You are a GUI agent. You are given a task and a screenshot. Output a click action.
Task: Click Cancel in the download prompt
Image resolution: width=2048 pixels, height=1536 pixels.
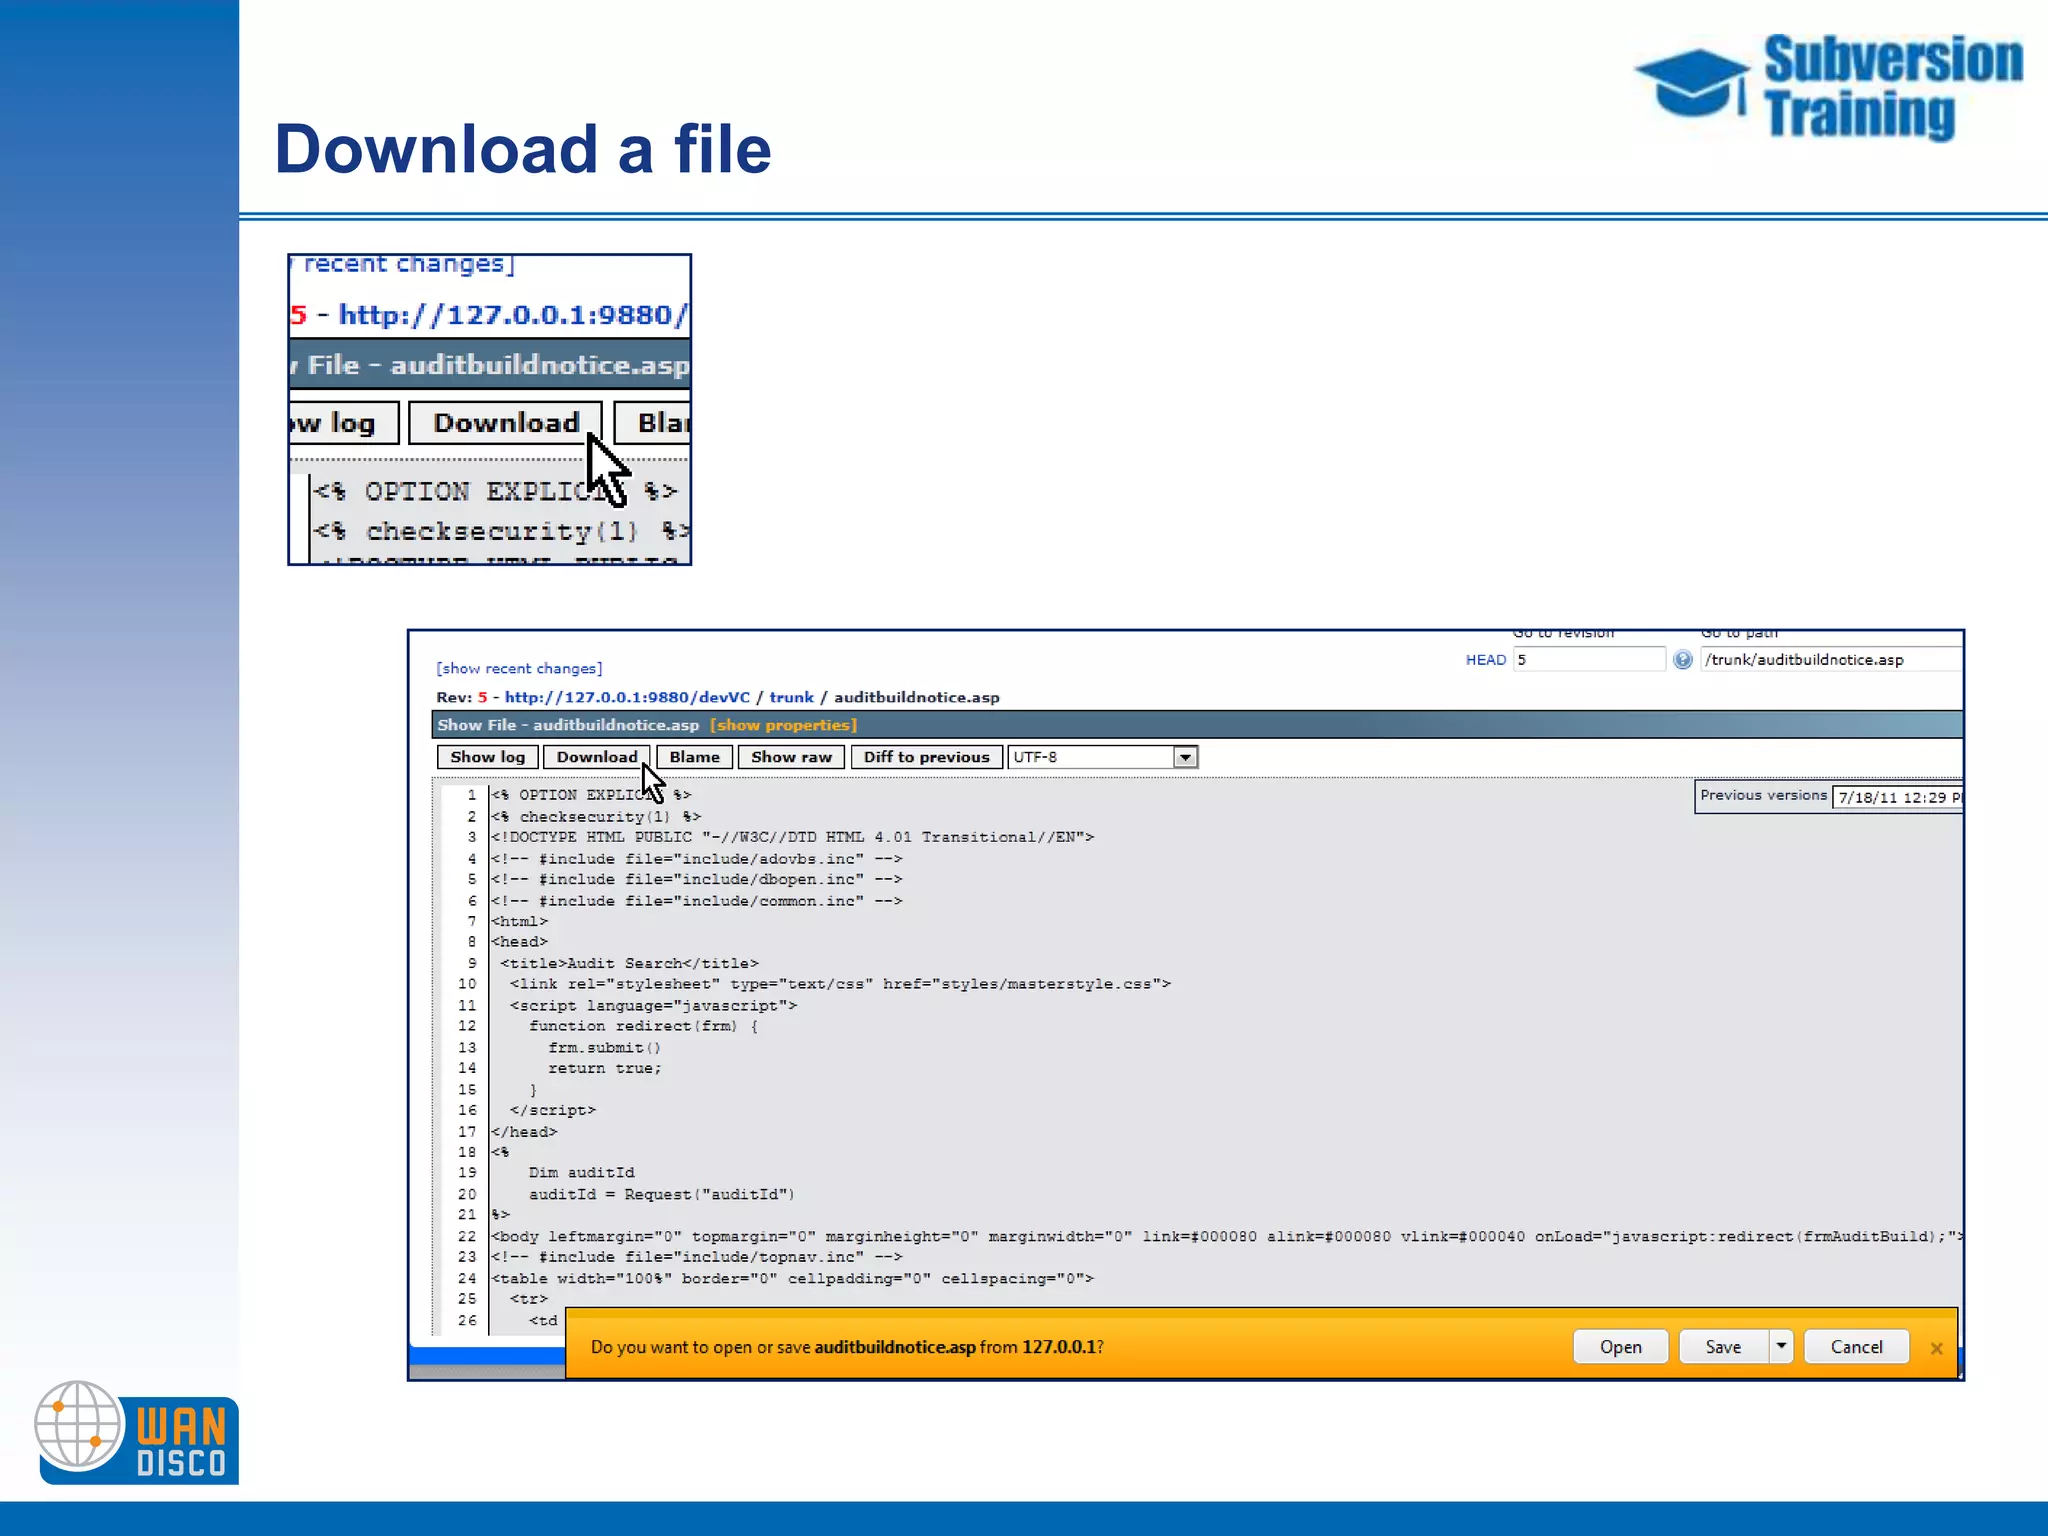1856,1347
